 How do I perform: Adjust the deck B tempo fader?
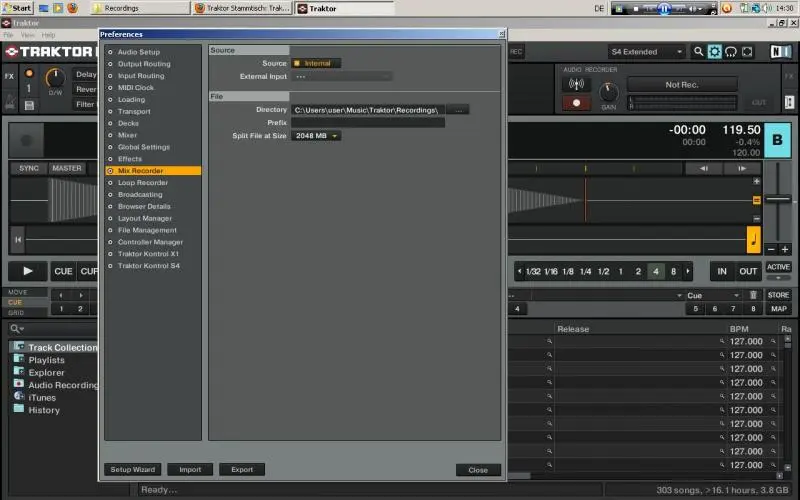coord(778,201)
